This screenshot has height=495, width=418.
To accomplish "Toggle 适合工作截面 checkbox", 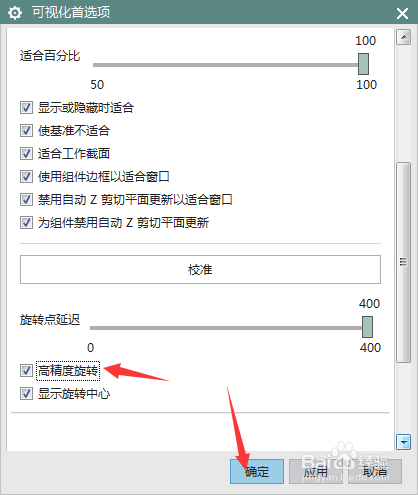I will 26,154.
